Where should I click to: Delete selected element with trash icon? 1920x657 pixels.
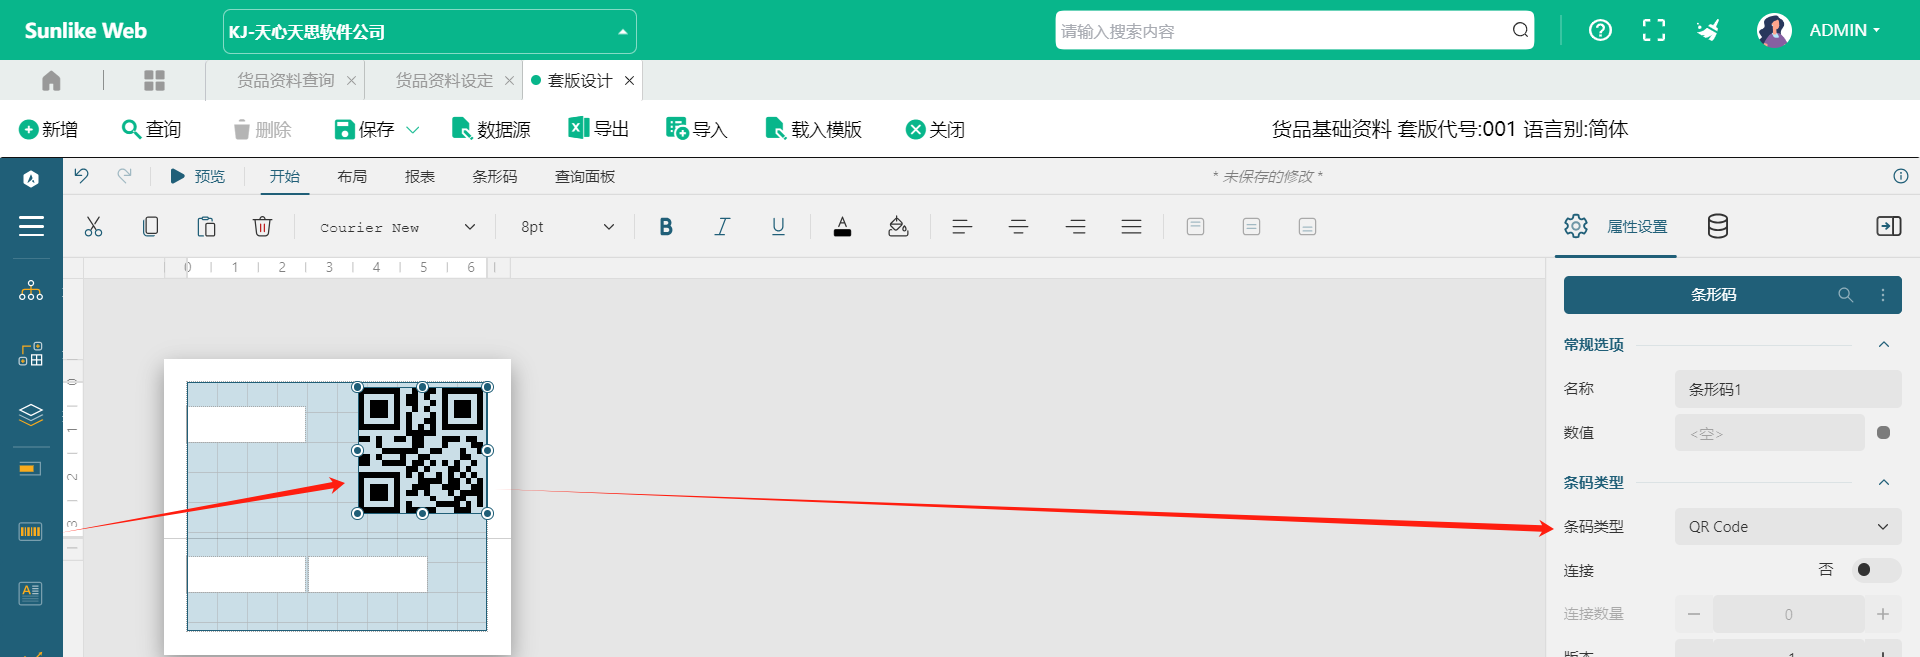(x=262, y=227)
